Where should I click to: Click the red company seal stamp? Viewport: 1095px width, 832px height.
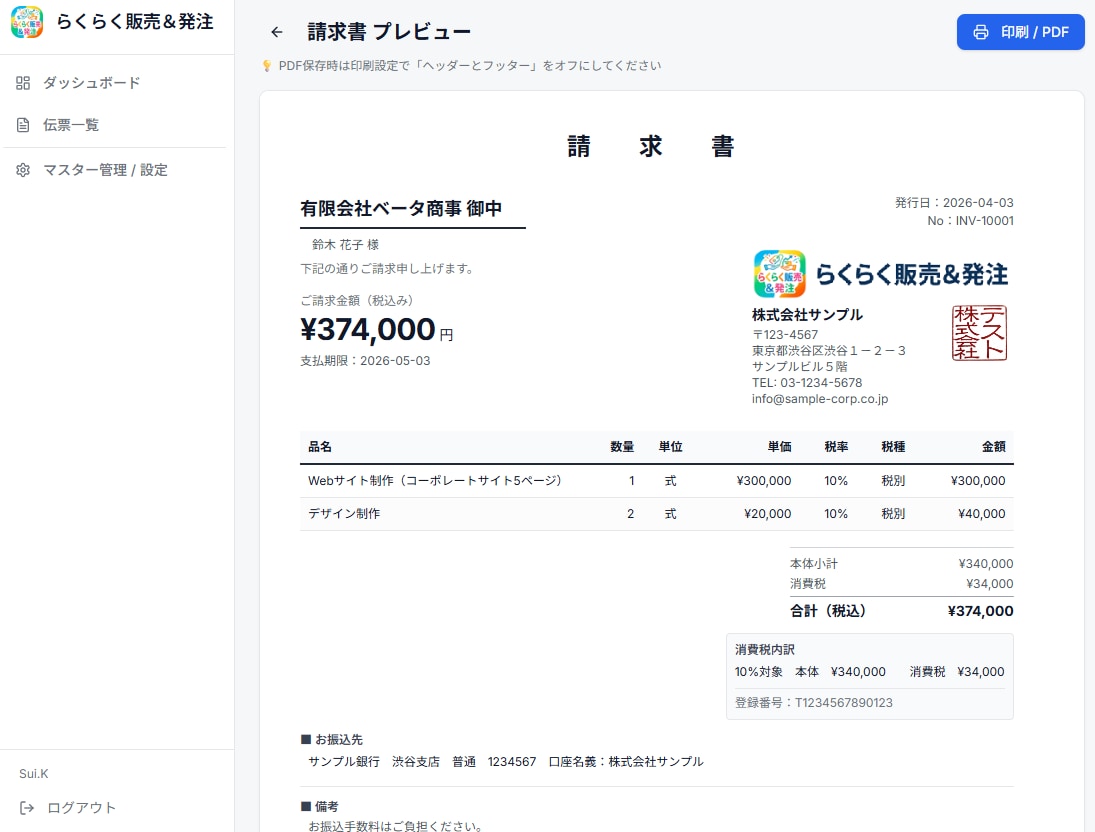tap(979, 333)
